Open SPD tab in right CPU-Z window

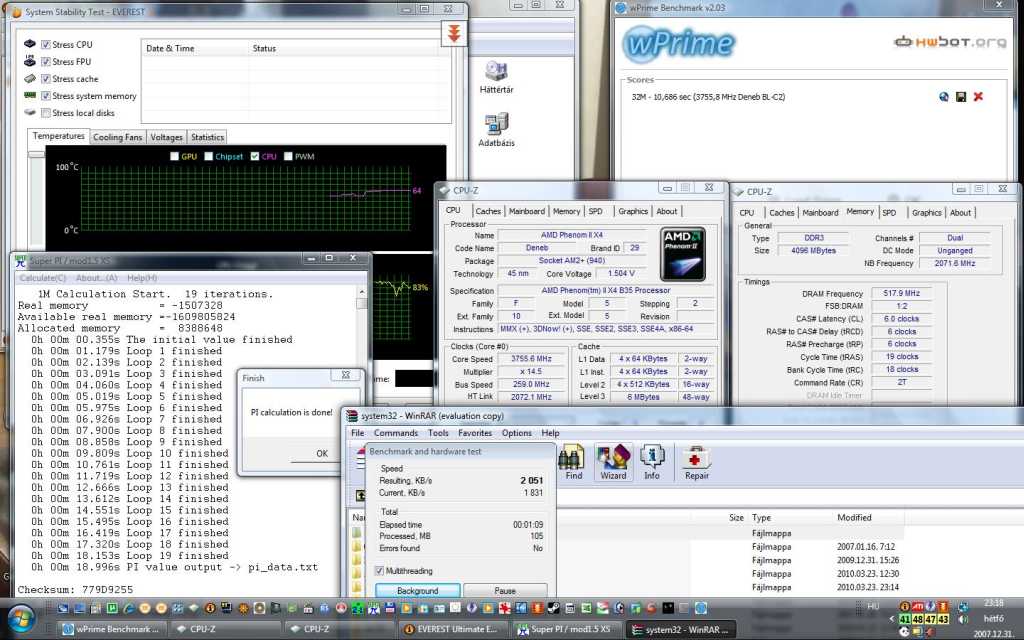pos(889,213)
